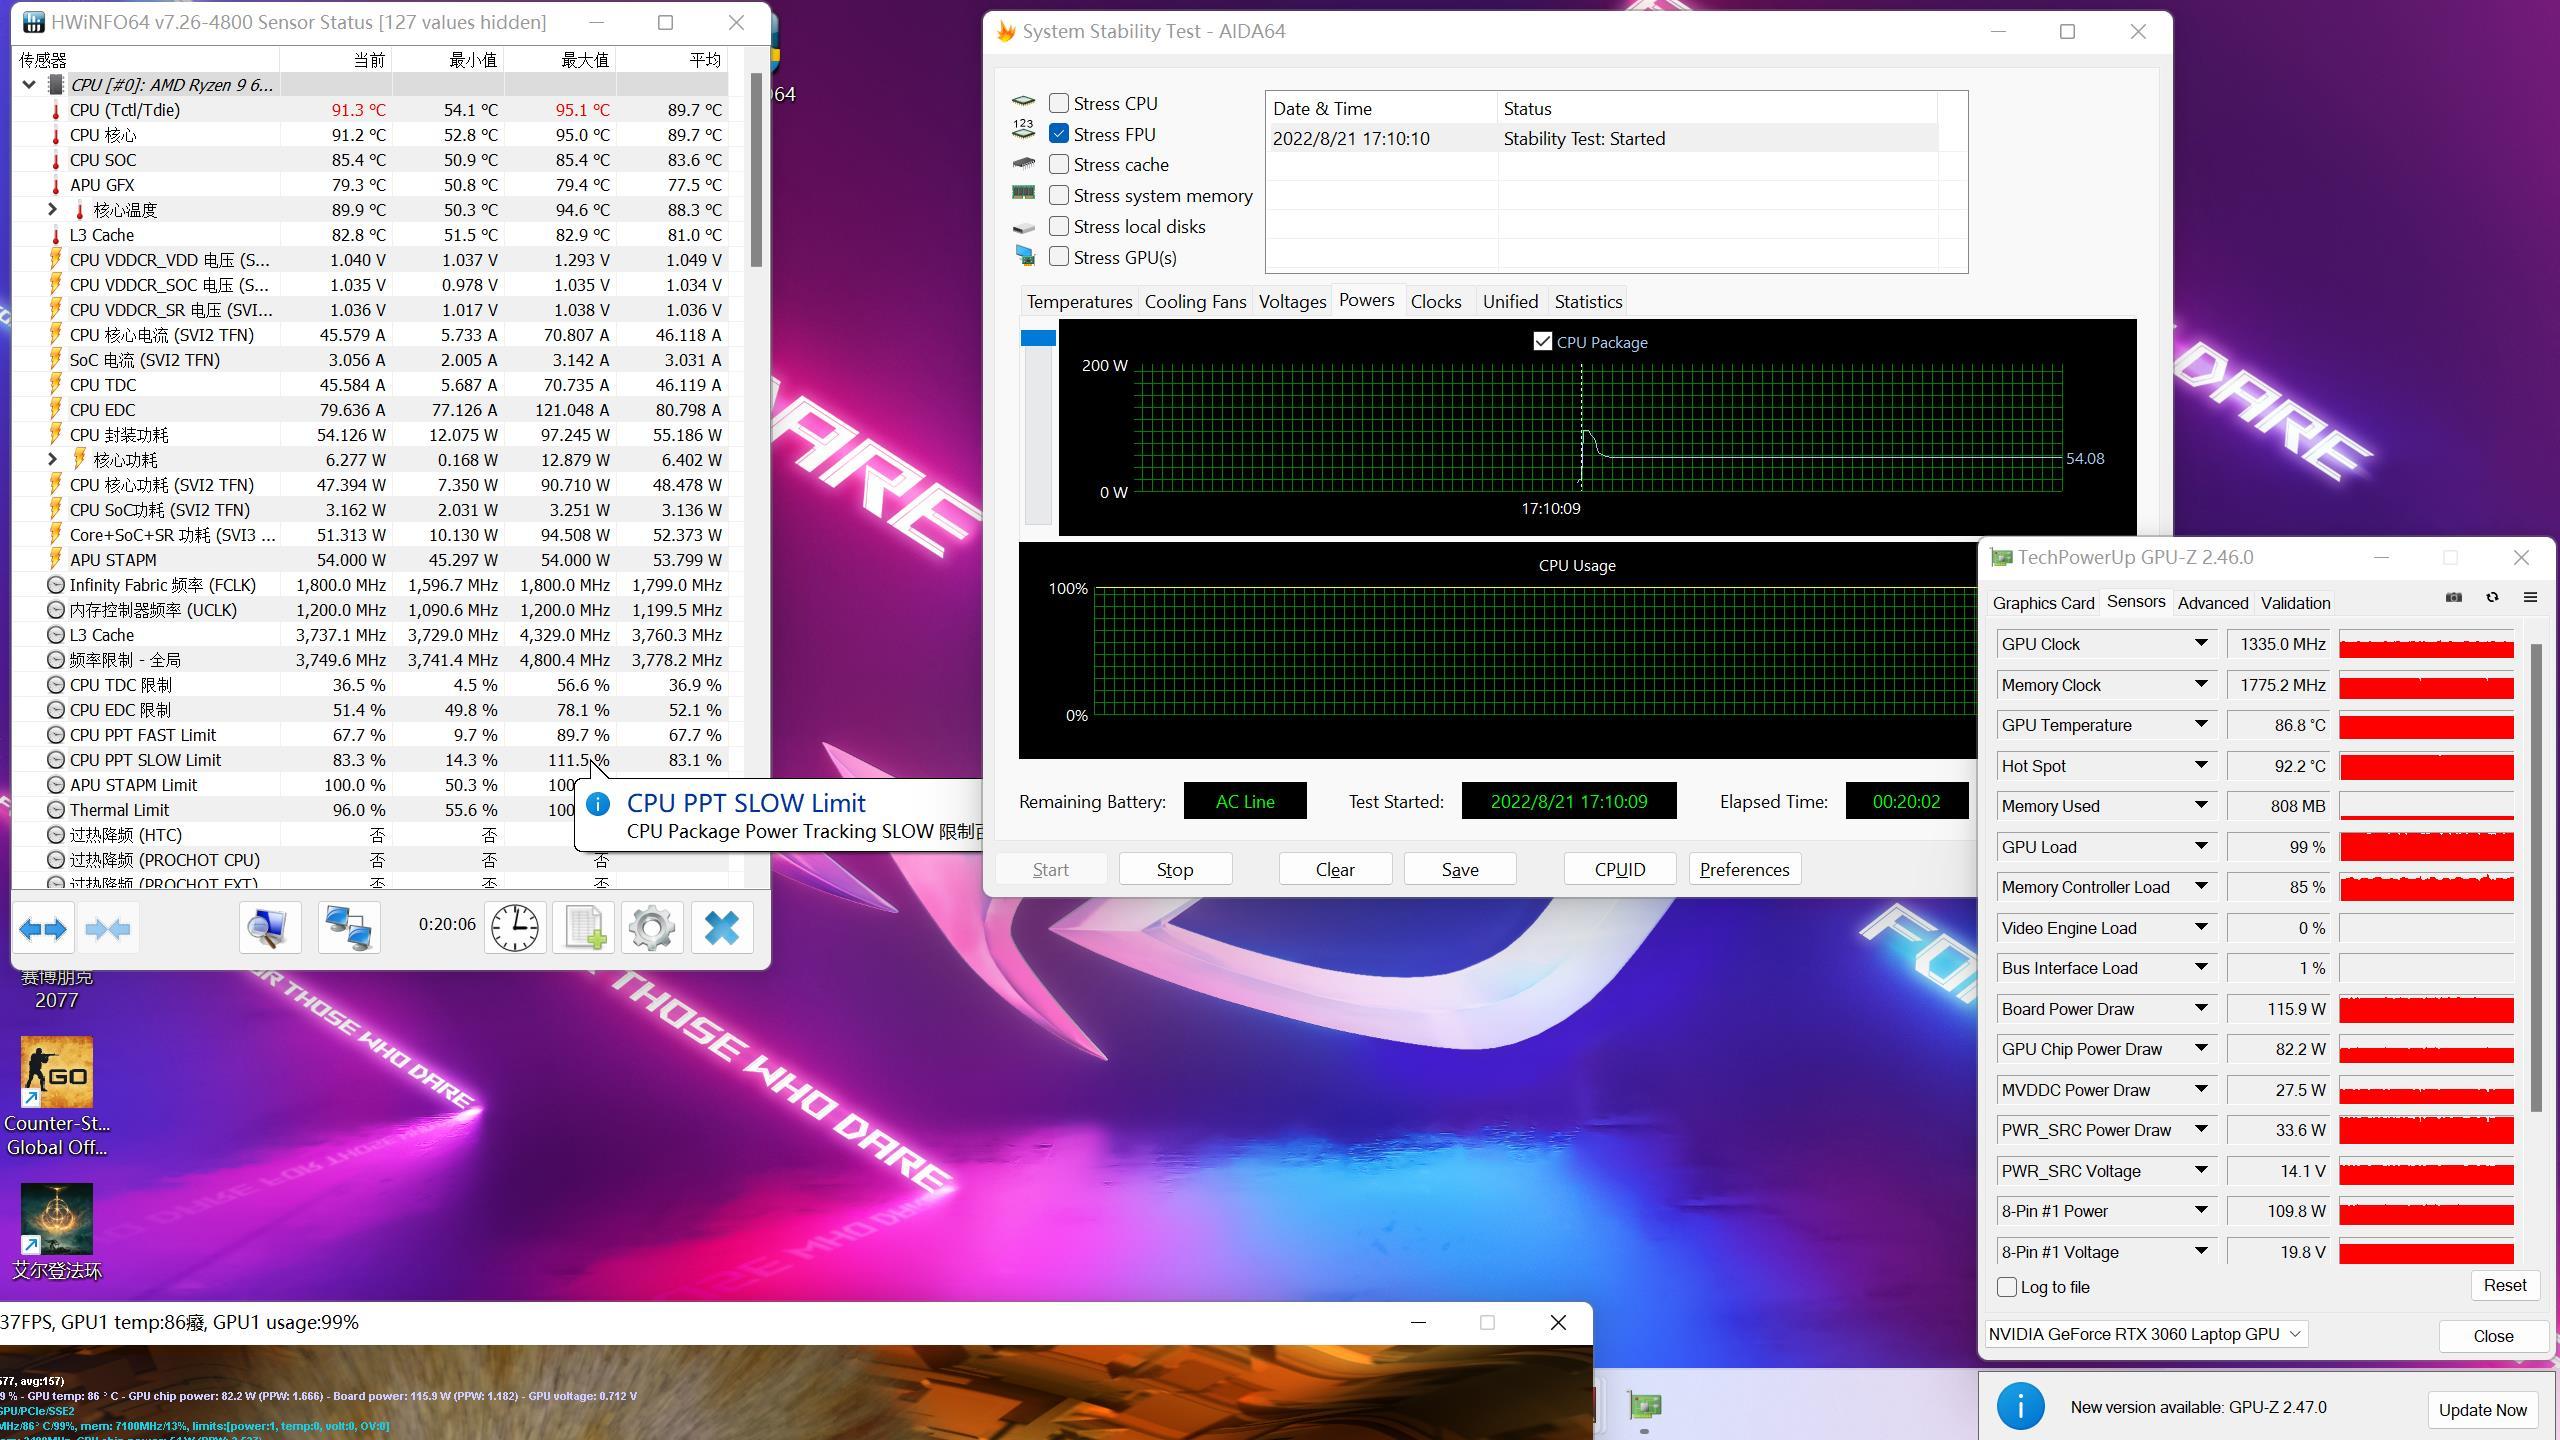The image size is (2560, 1440).
Task: Open the GPU Temperature sensor dropdown arrow
Action: (x=2201, y=725)
